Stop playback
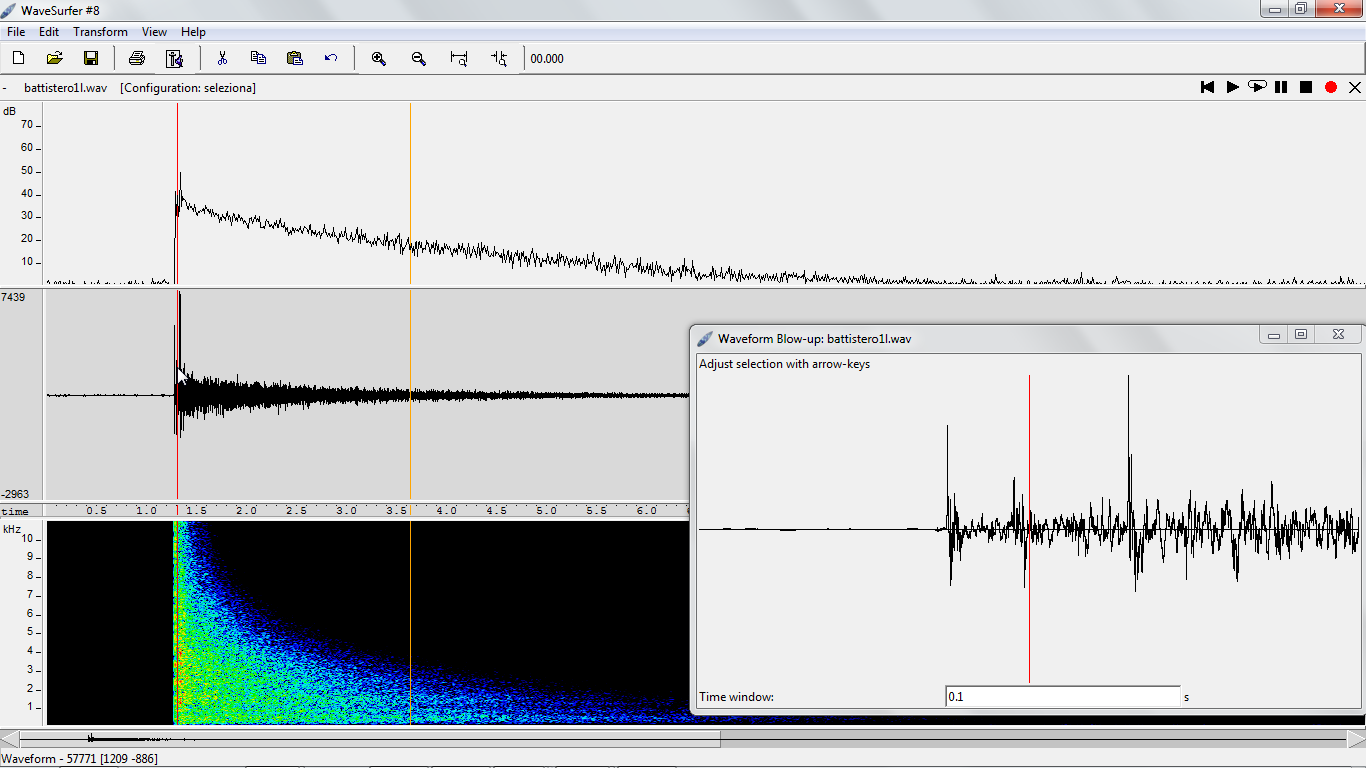The width and height of the screenshot is (1366, 768). click(x=1306, y=87)
